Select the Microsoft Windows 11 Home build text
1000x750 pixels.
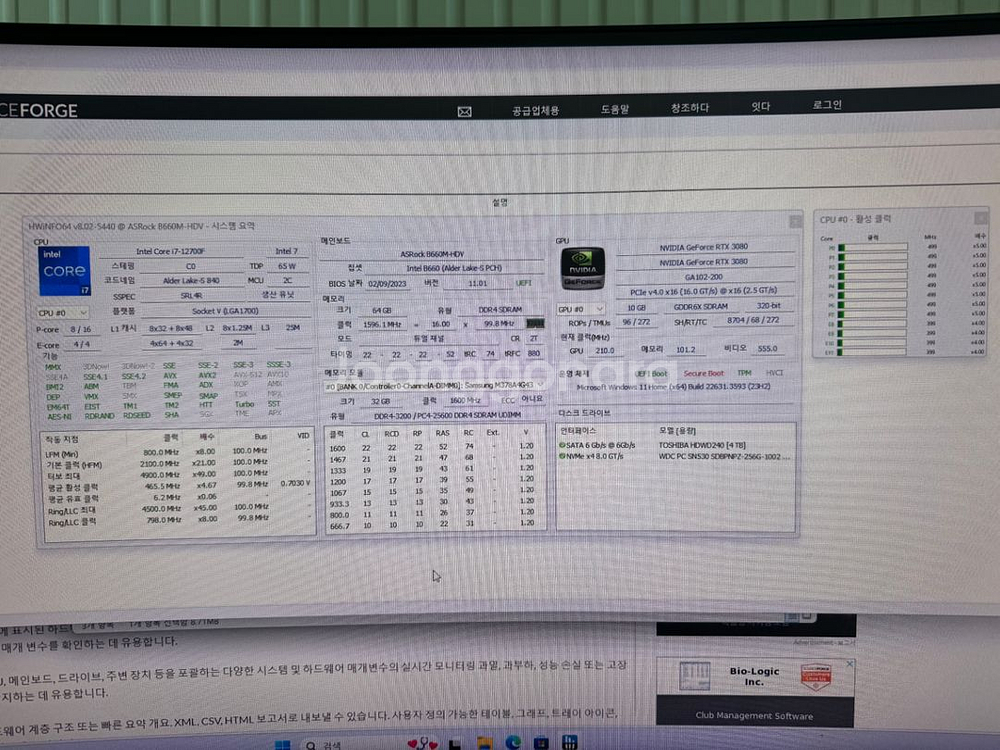click(673, 386)
